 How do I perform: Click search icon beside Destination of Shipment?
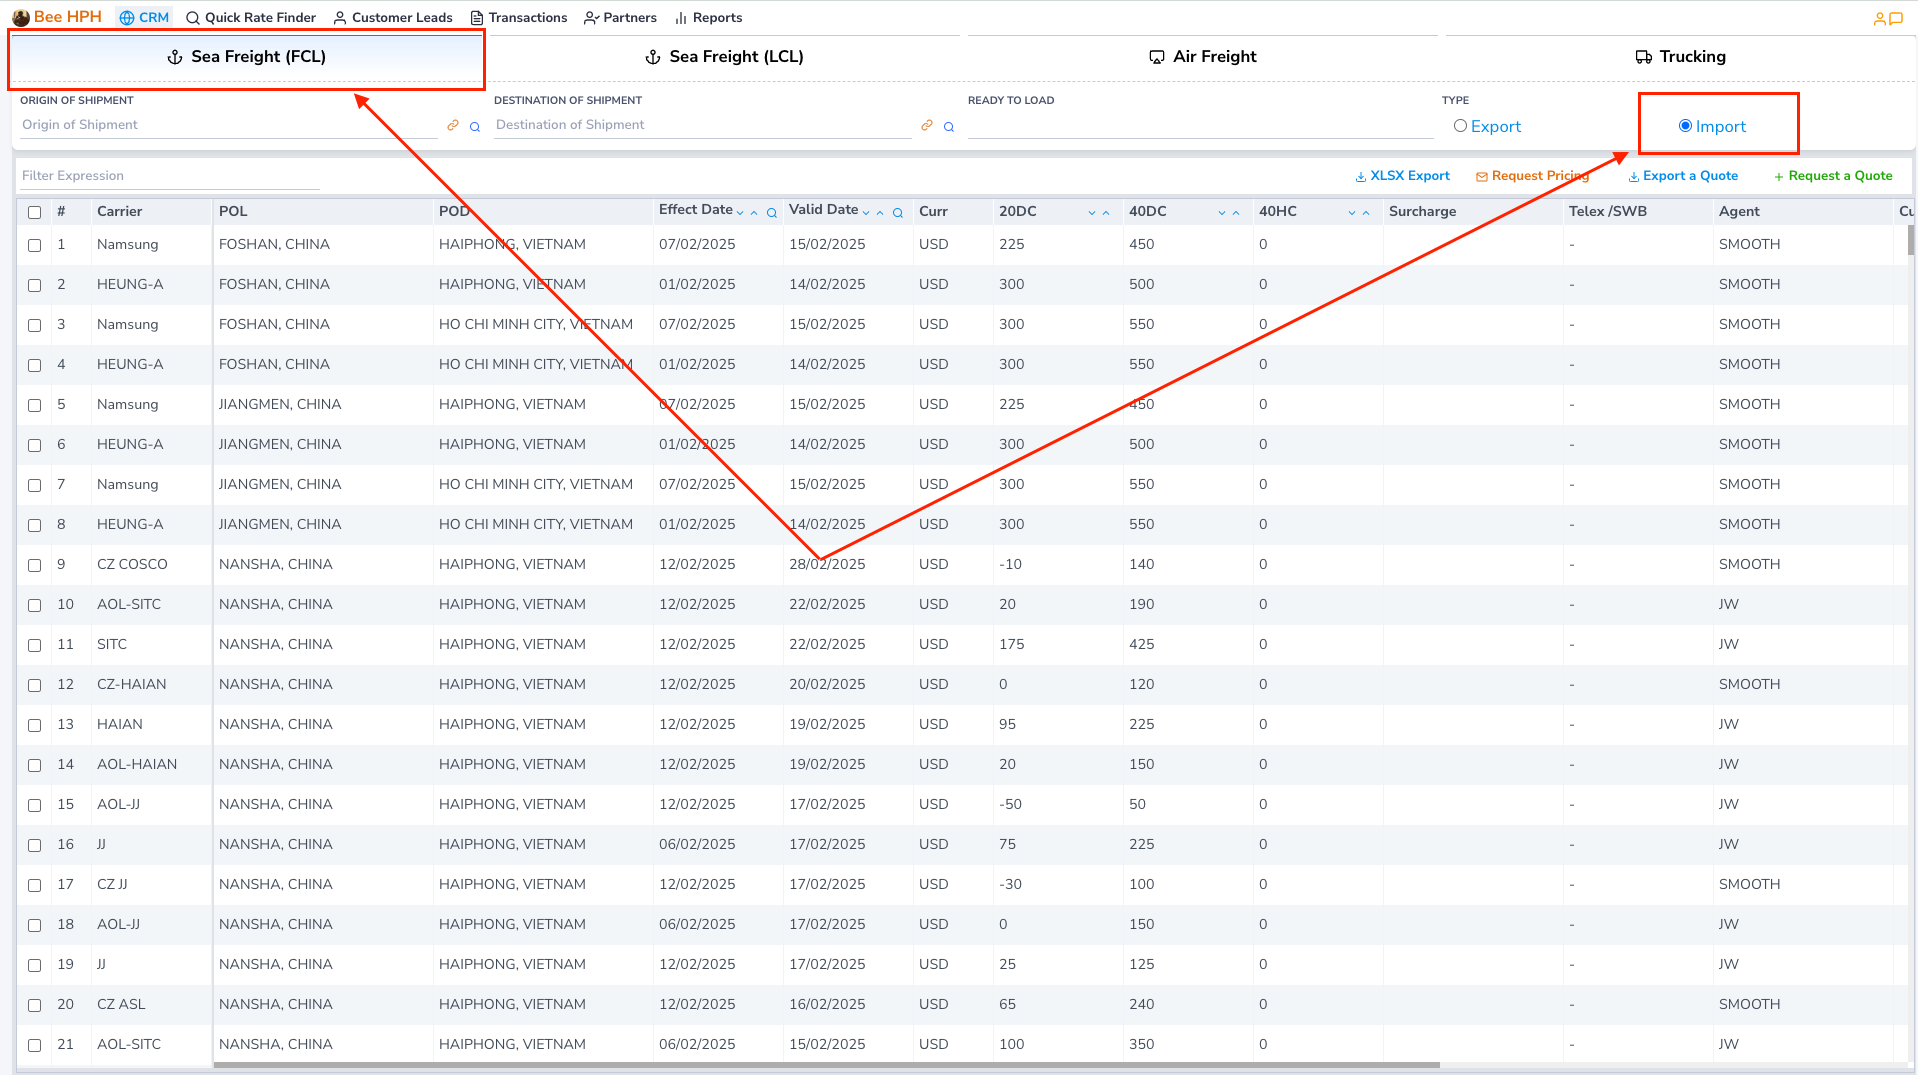click(949, 127)
